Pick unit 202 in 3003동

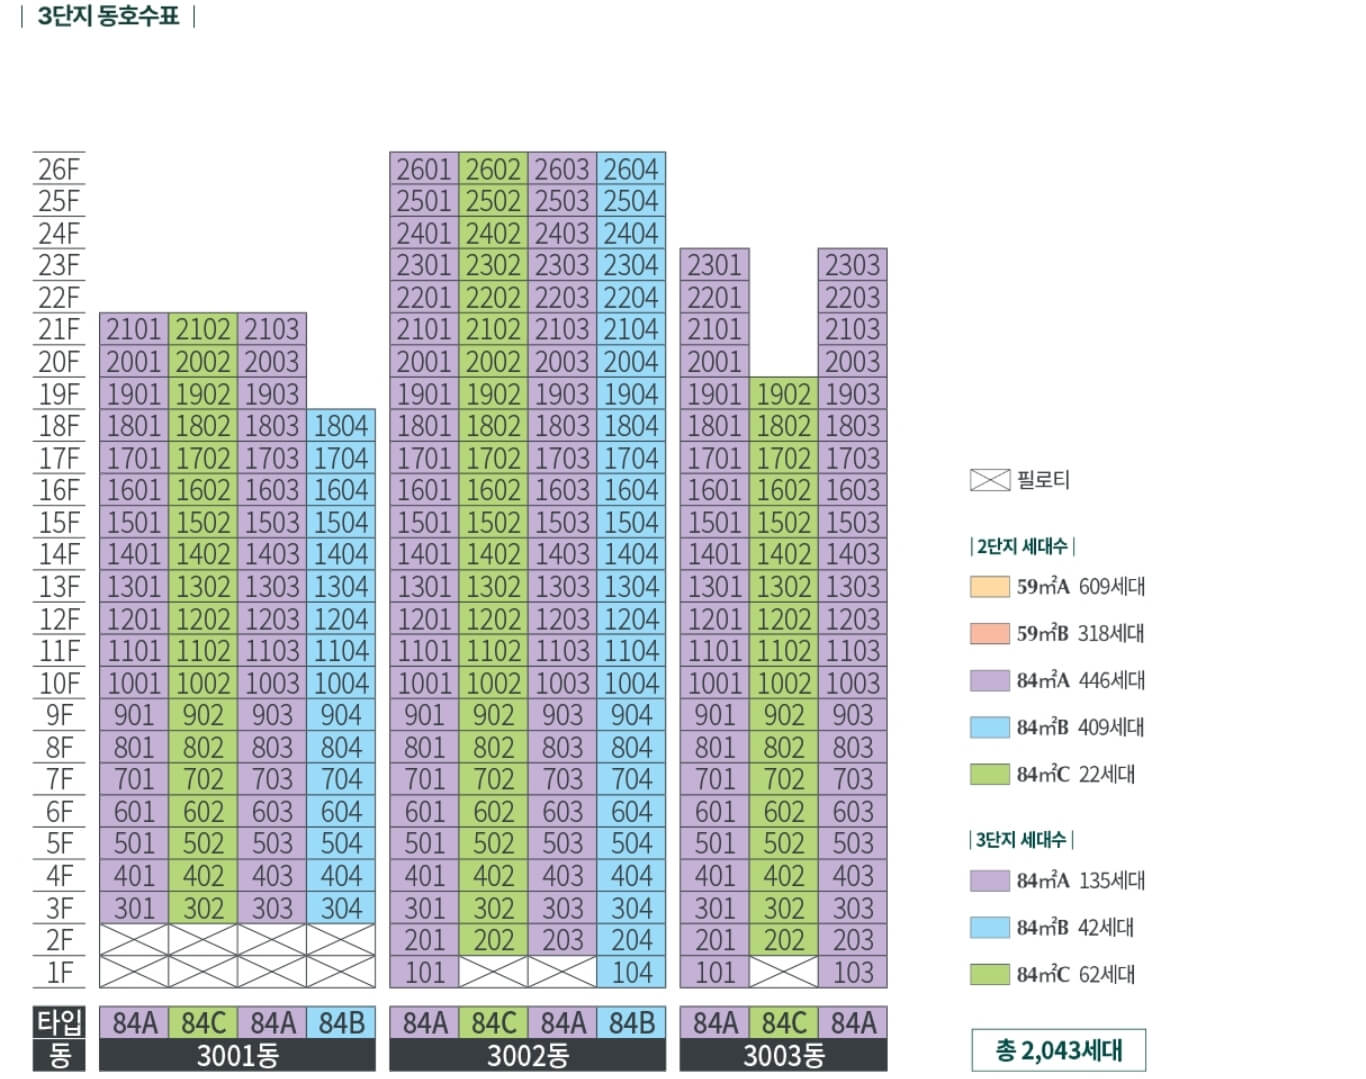click(784, 940)
